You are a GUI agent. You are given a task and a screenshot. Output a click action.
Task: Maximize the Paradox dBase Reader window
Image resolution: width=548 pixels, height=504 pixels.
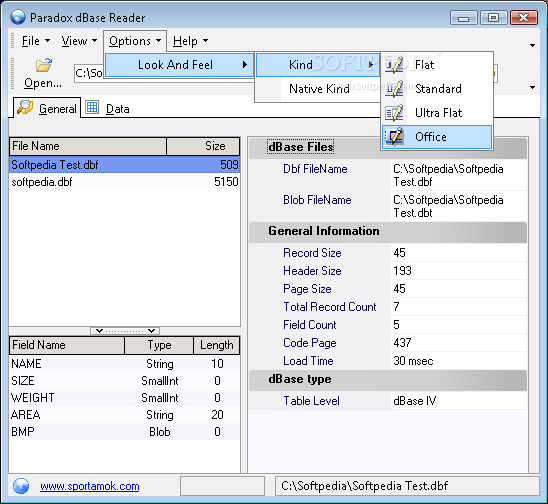click(493, 17)
